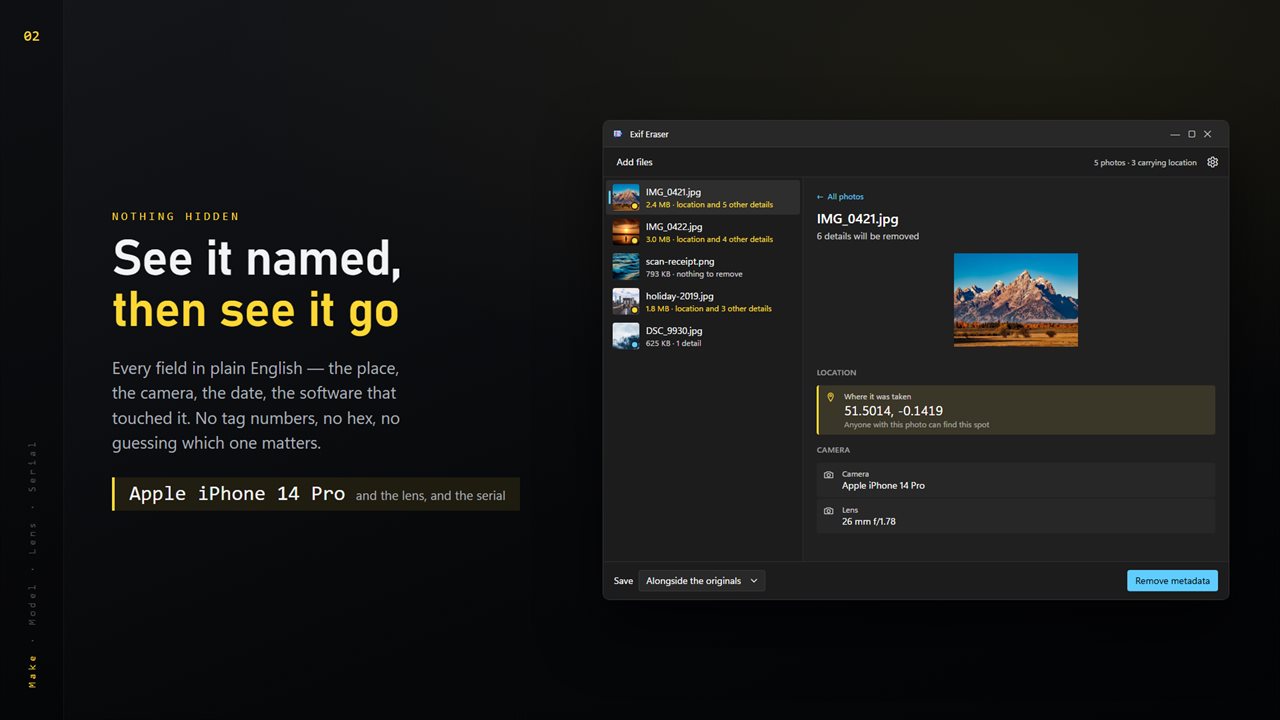Click the lens value "26 mm f/1.78"
Viewport: 1280px width, 720px height.
[869, 522]
